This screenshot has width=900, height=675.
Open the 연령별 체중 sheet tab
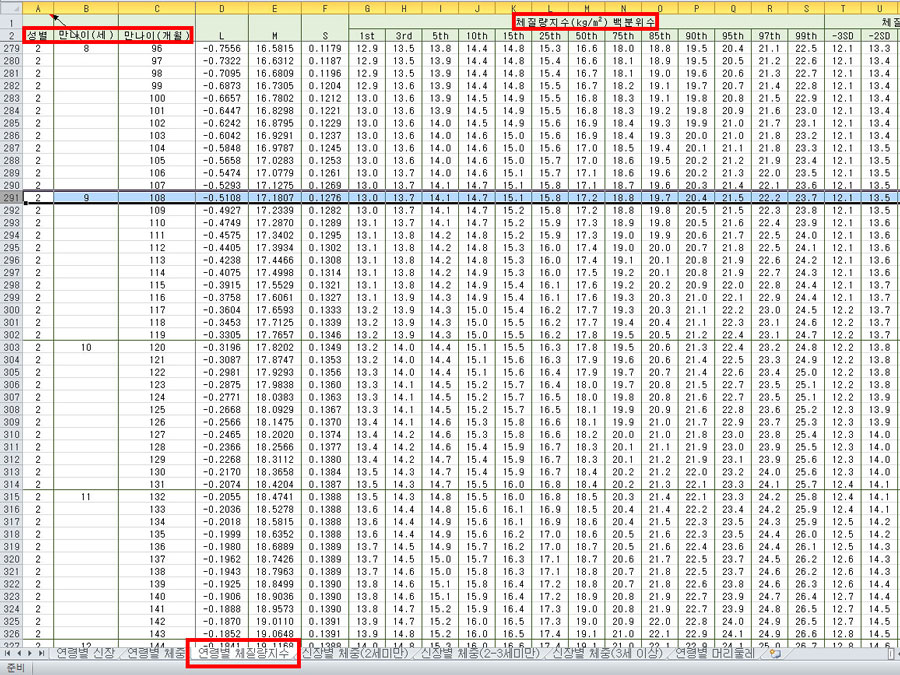[x=156, y=653]
